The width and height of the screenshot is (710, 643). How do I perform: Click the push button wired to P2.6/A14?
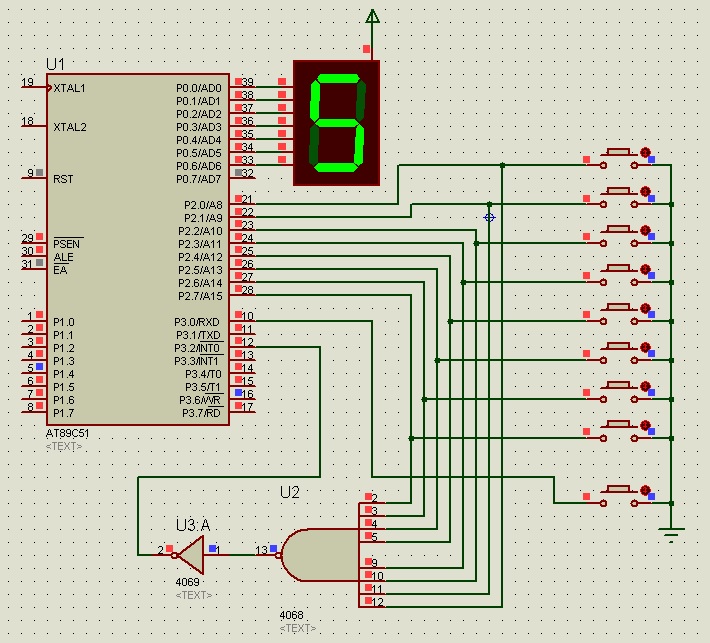point(619,392)
